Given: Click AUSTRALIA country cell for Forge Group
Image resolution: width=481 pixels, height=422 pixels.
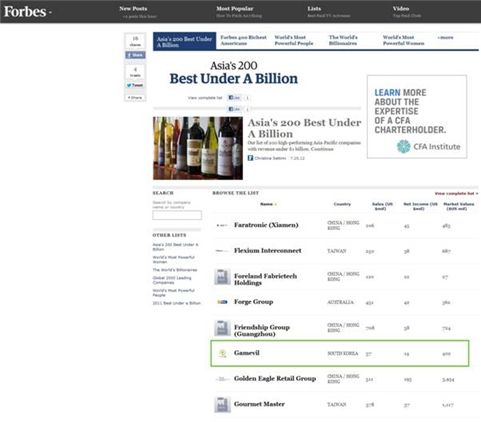Looking at the screenshot, I should (x=340, y=302).
